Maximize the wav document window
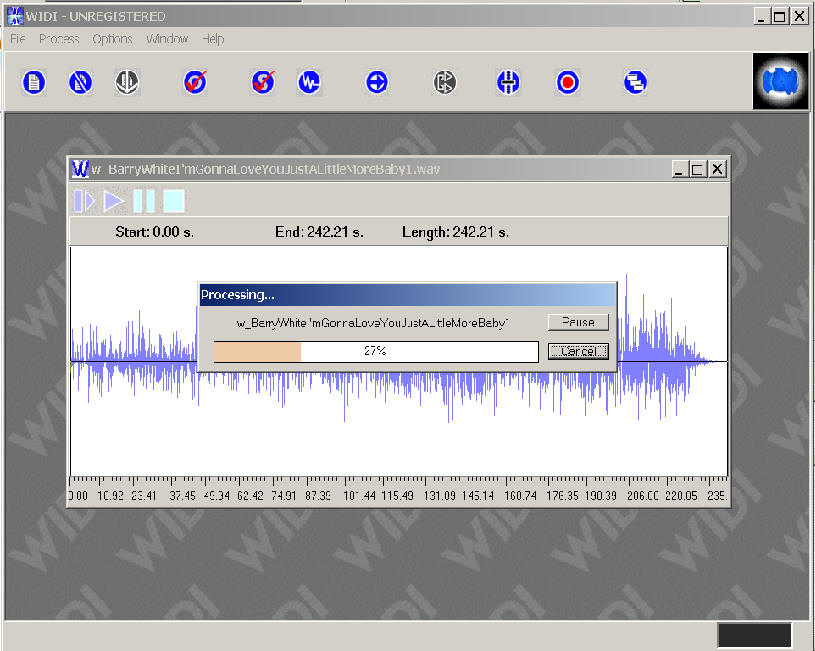The height and width of the screenshot is (651, 815). 698,170
